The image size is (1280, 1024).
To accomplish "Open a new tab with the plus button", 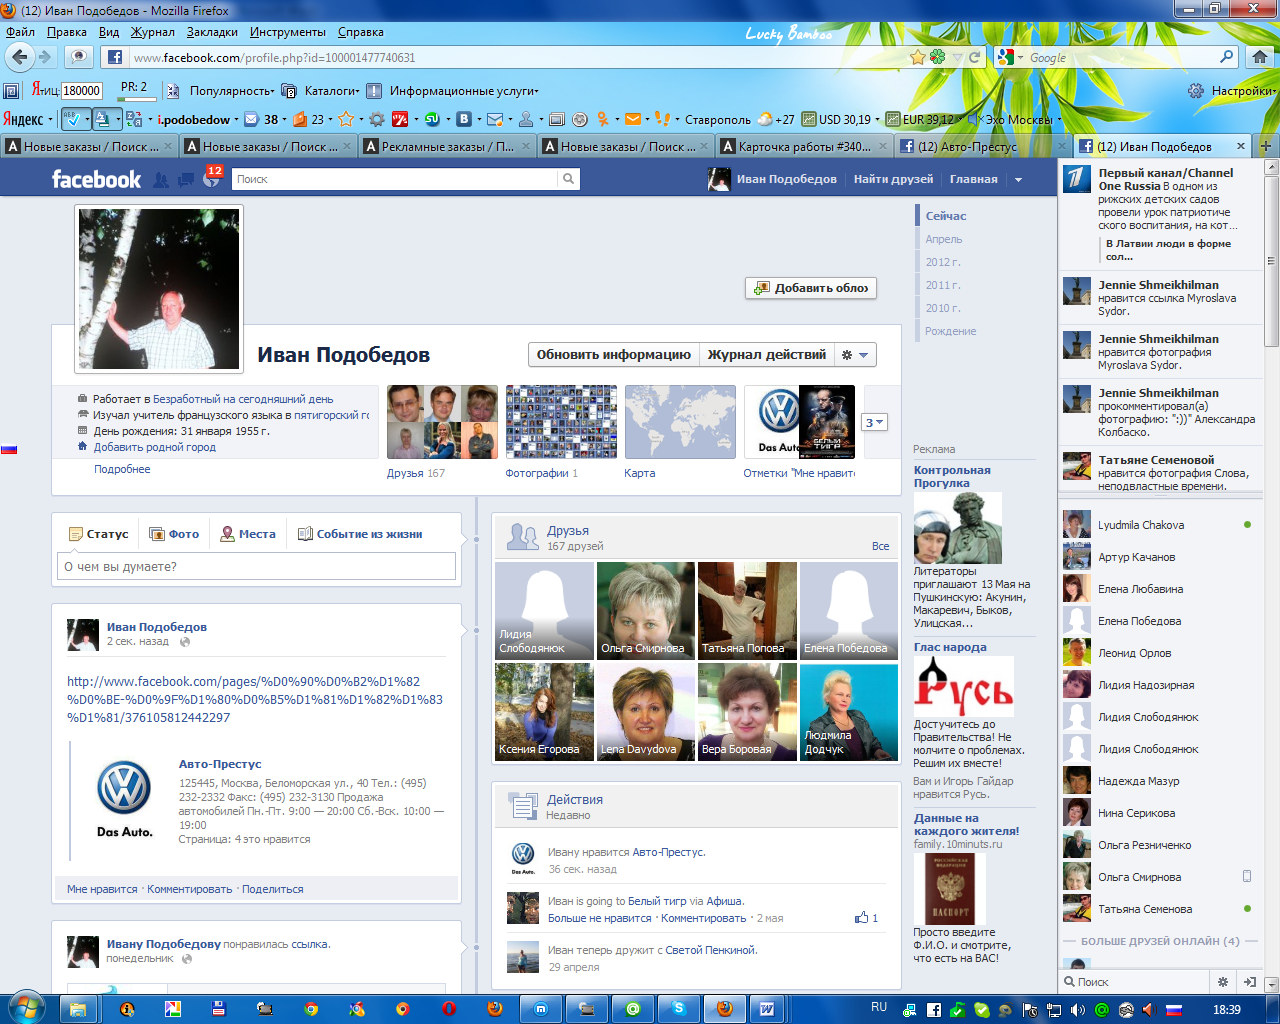I will (1265, 146).
